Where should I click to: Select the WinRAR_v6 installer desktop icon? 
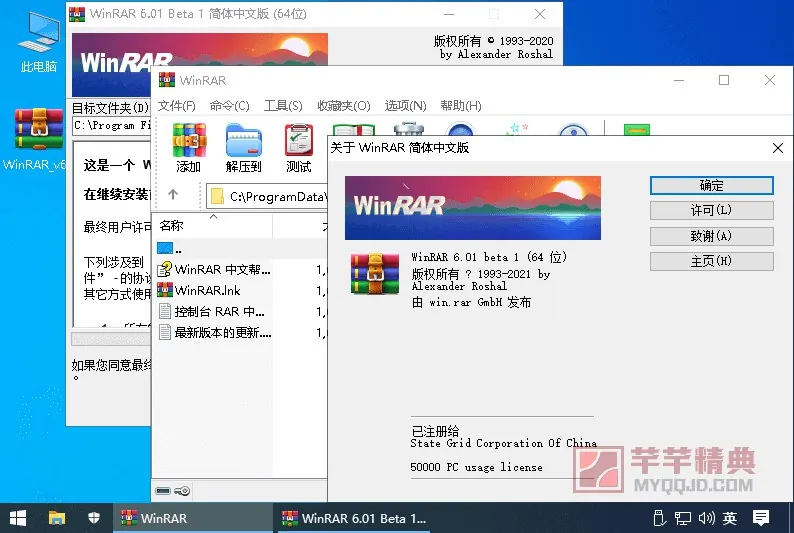38,139
